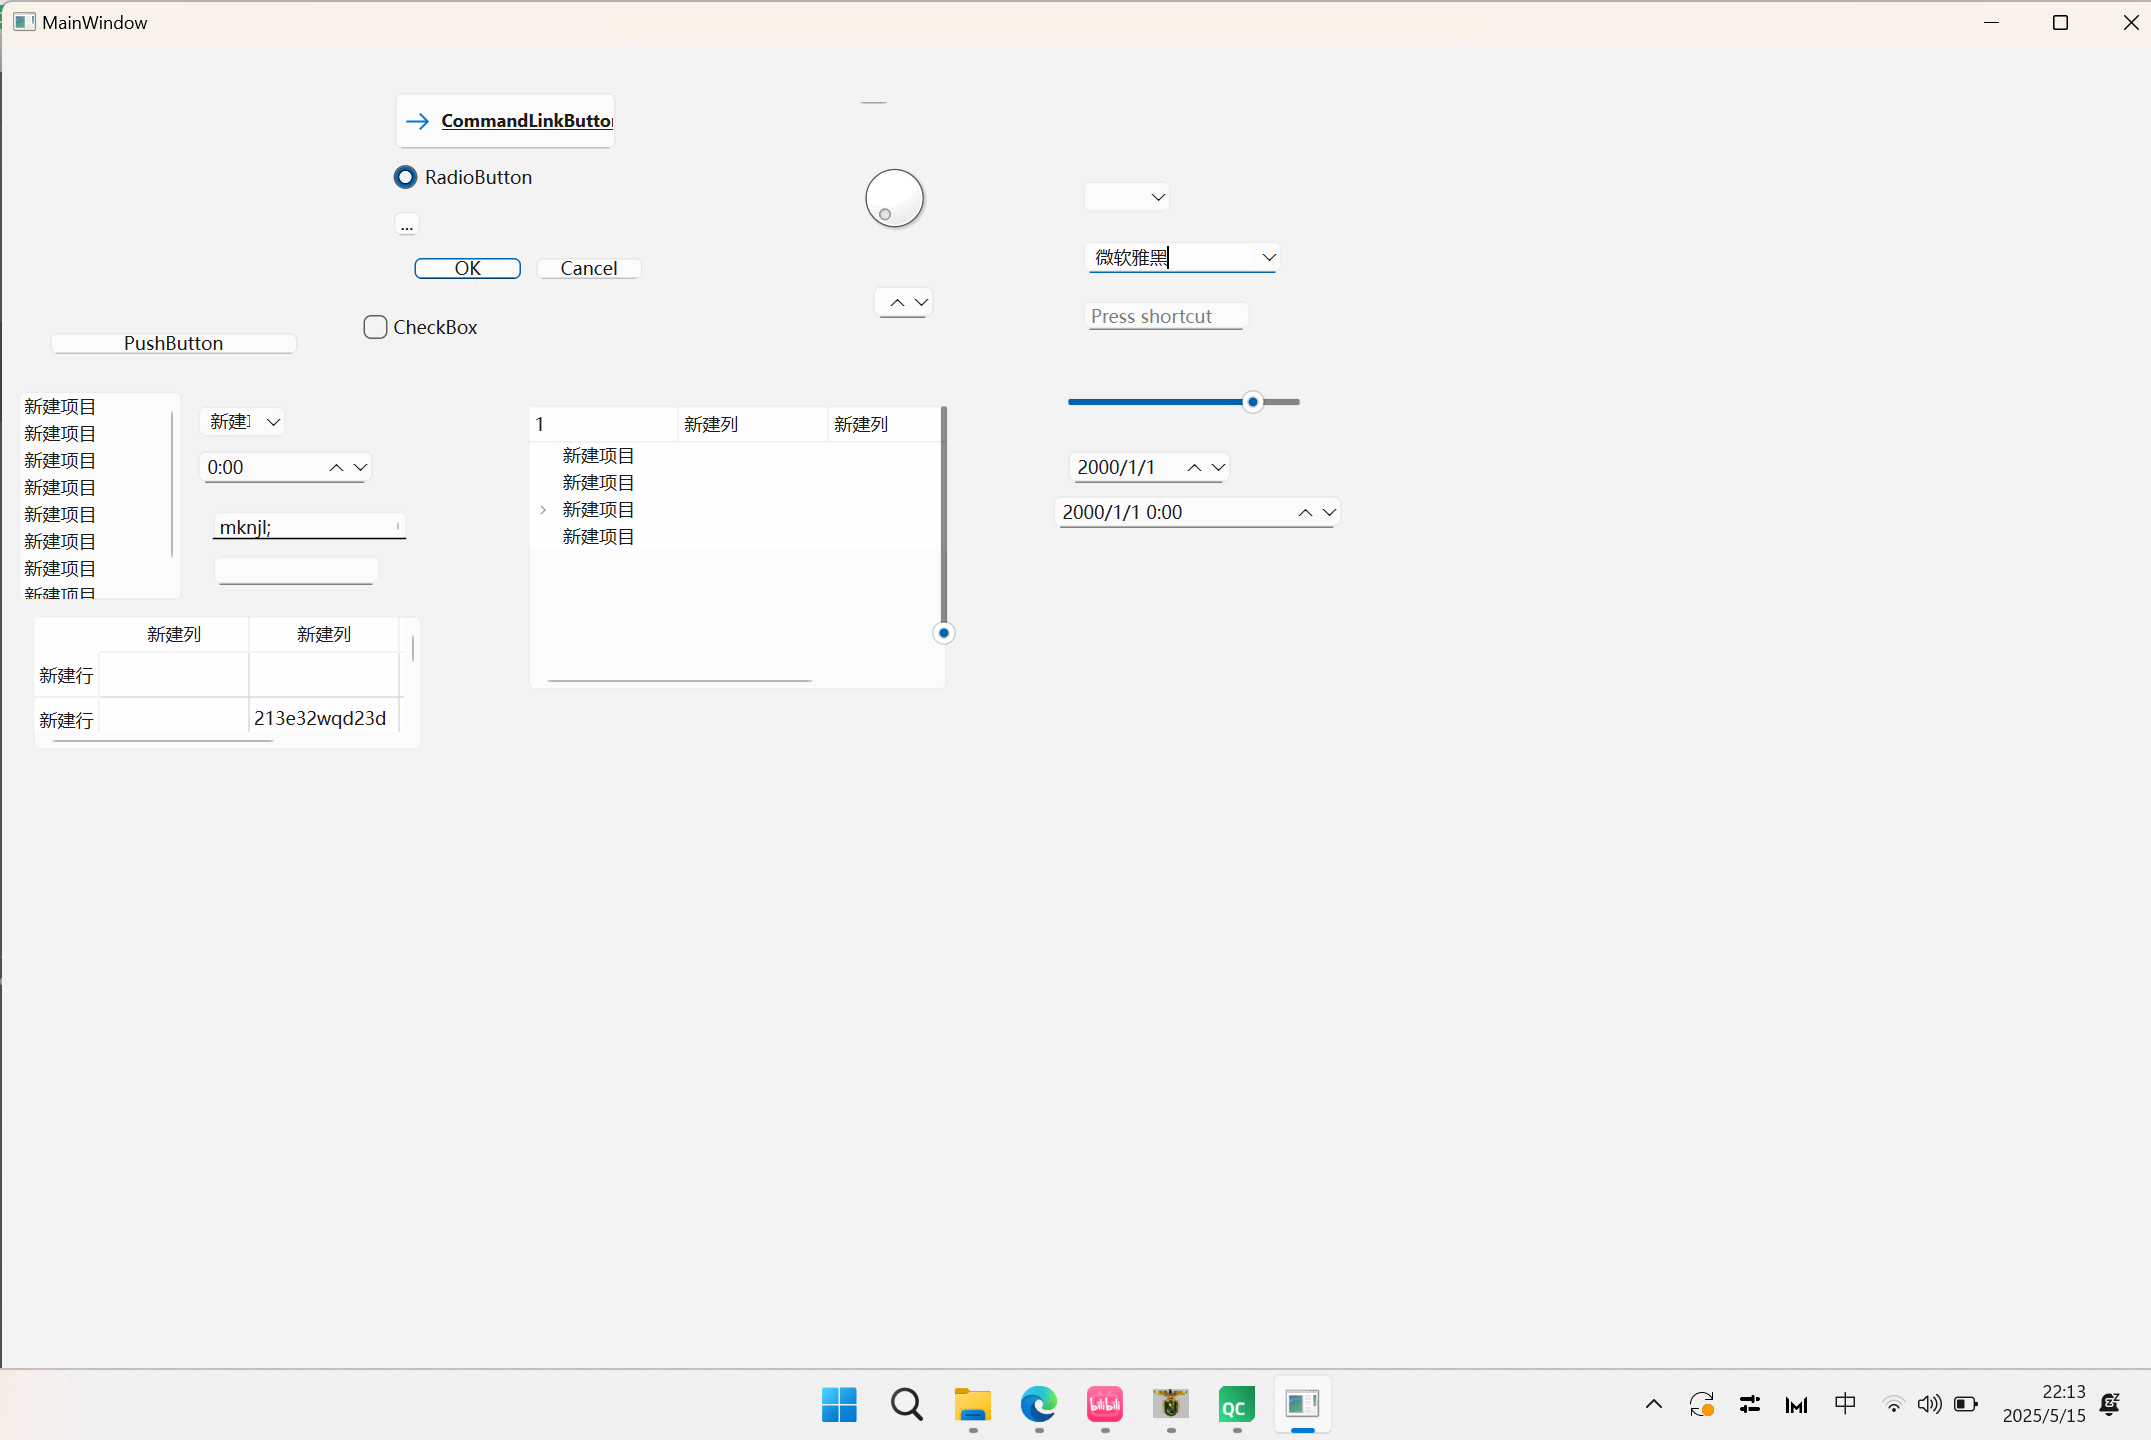Click the Windows Start button
Image resolution: width=2151 pixels, height=1440 pixels.
[x=839, y=1404]
